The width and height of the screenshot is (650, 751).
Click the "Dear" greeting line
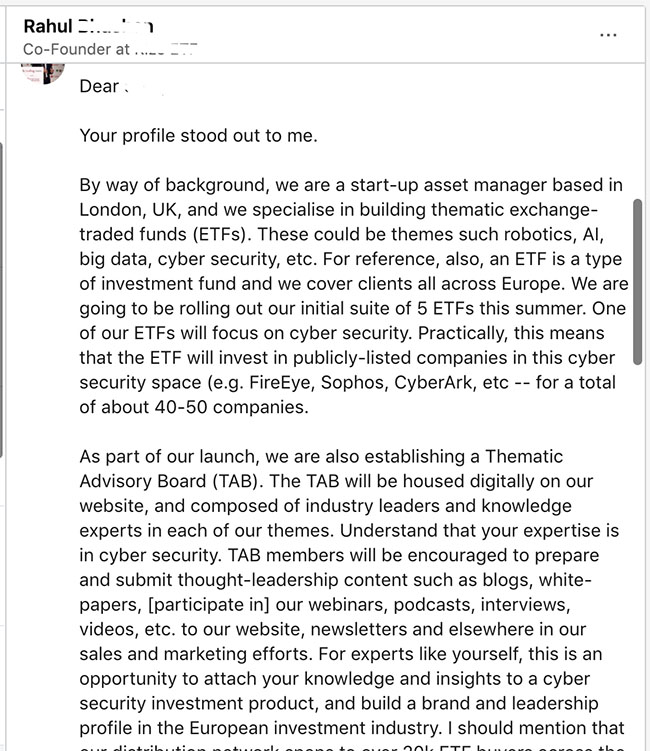point(100,86)
